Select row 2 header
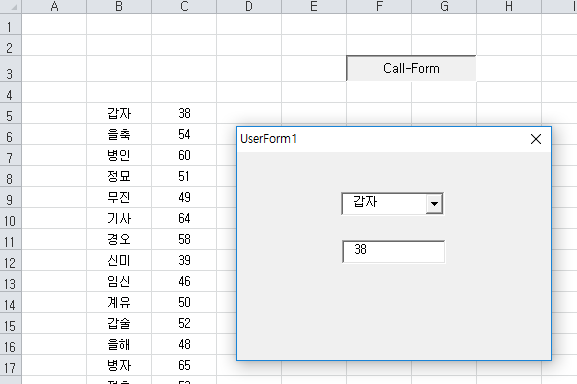The width and height of the screenshot is (577, 384). click(10, 45)
